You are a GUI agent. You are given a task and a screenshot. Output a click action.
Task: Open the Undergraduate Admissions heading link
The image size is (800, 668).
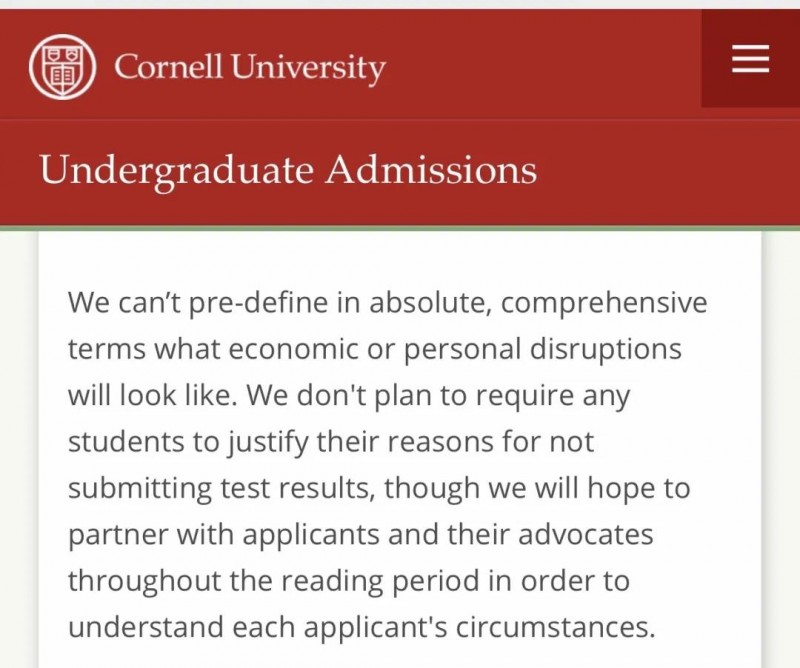coord(288,170)
